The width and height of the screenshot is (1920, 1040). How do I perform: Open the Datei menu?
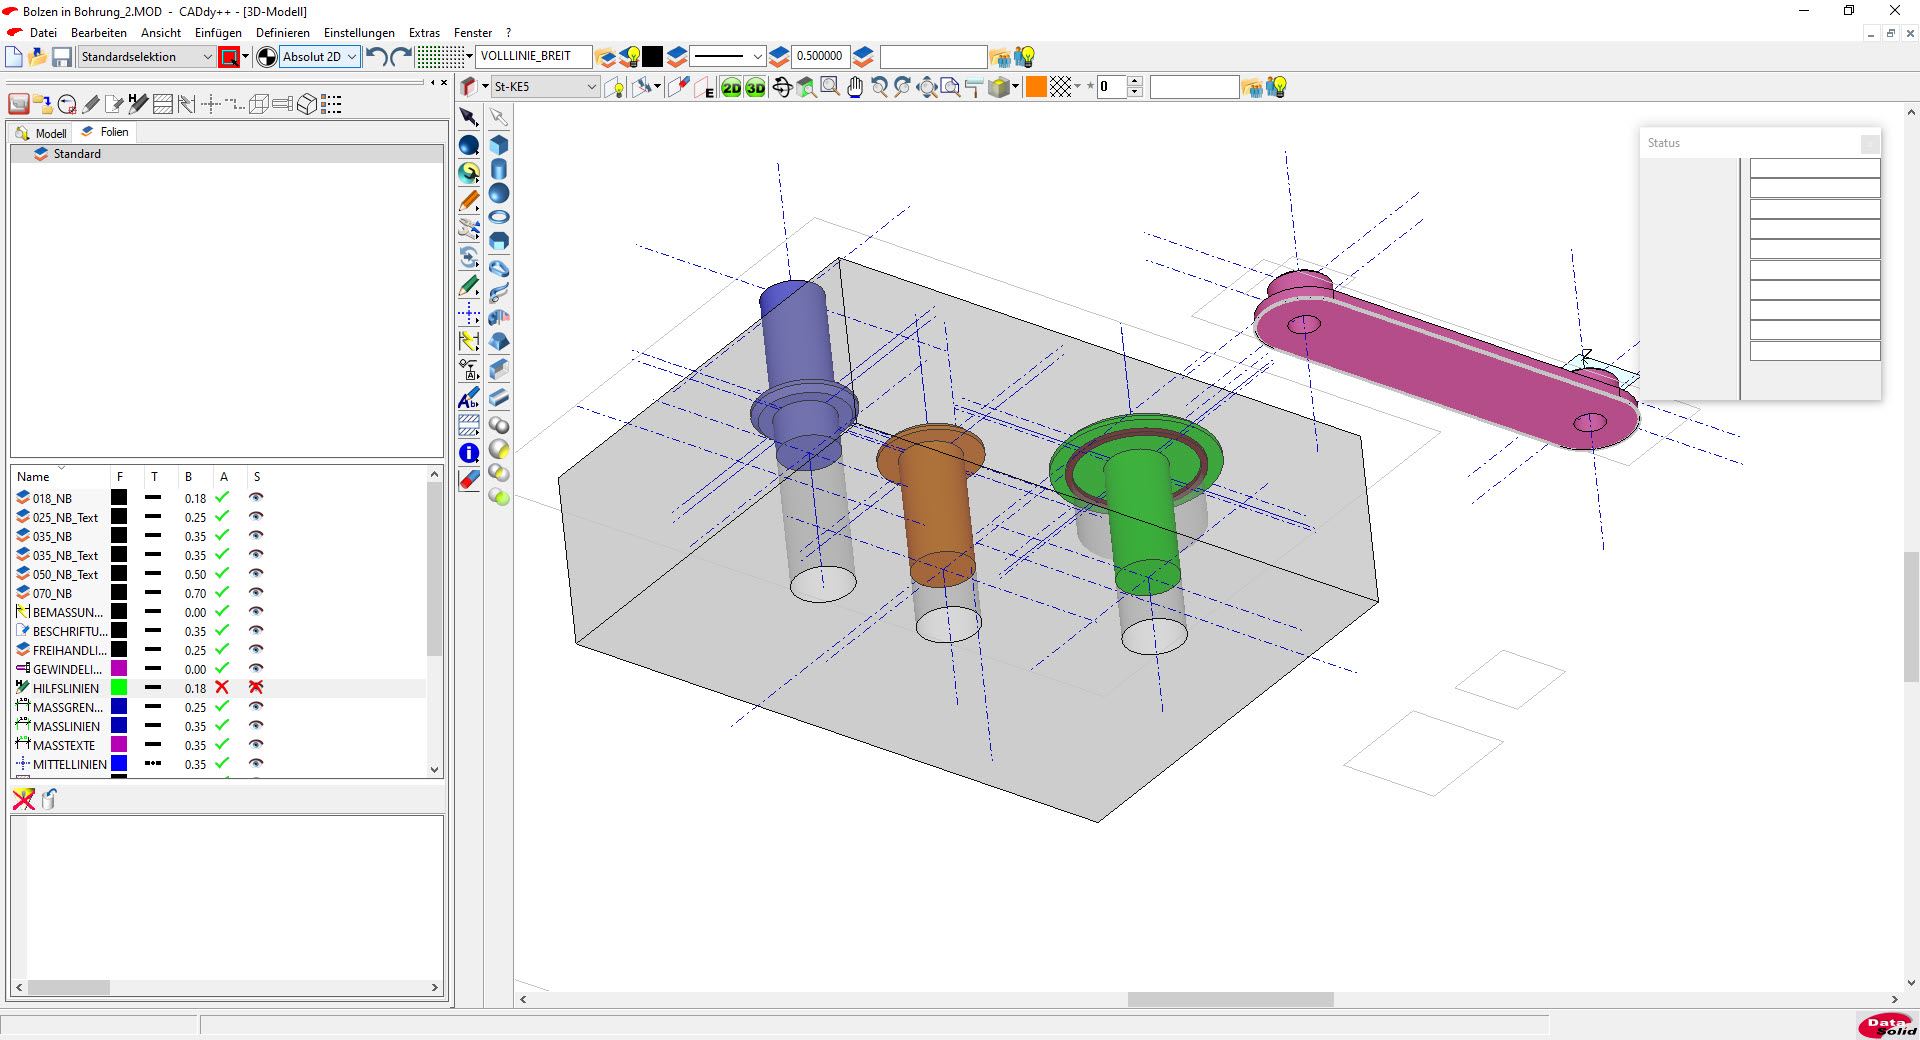tap(43, 33)
